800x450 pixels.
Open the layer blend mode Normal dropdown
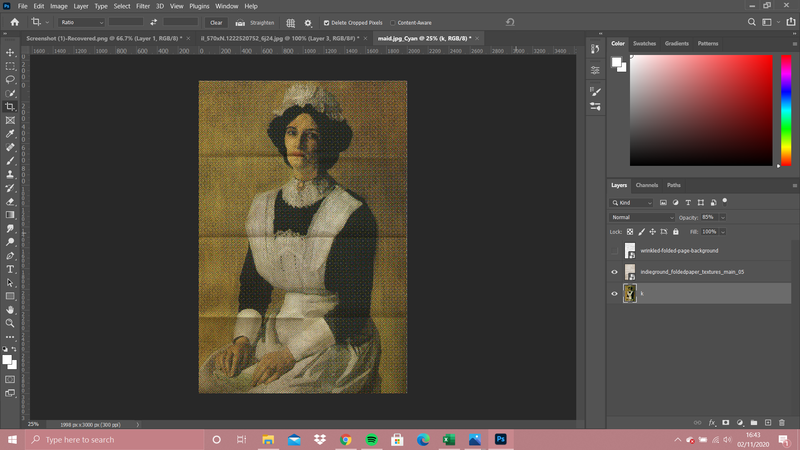pyautogui.click(x=642, y=217)
